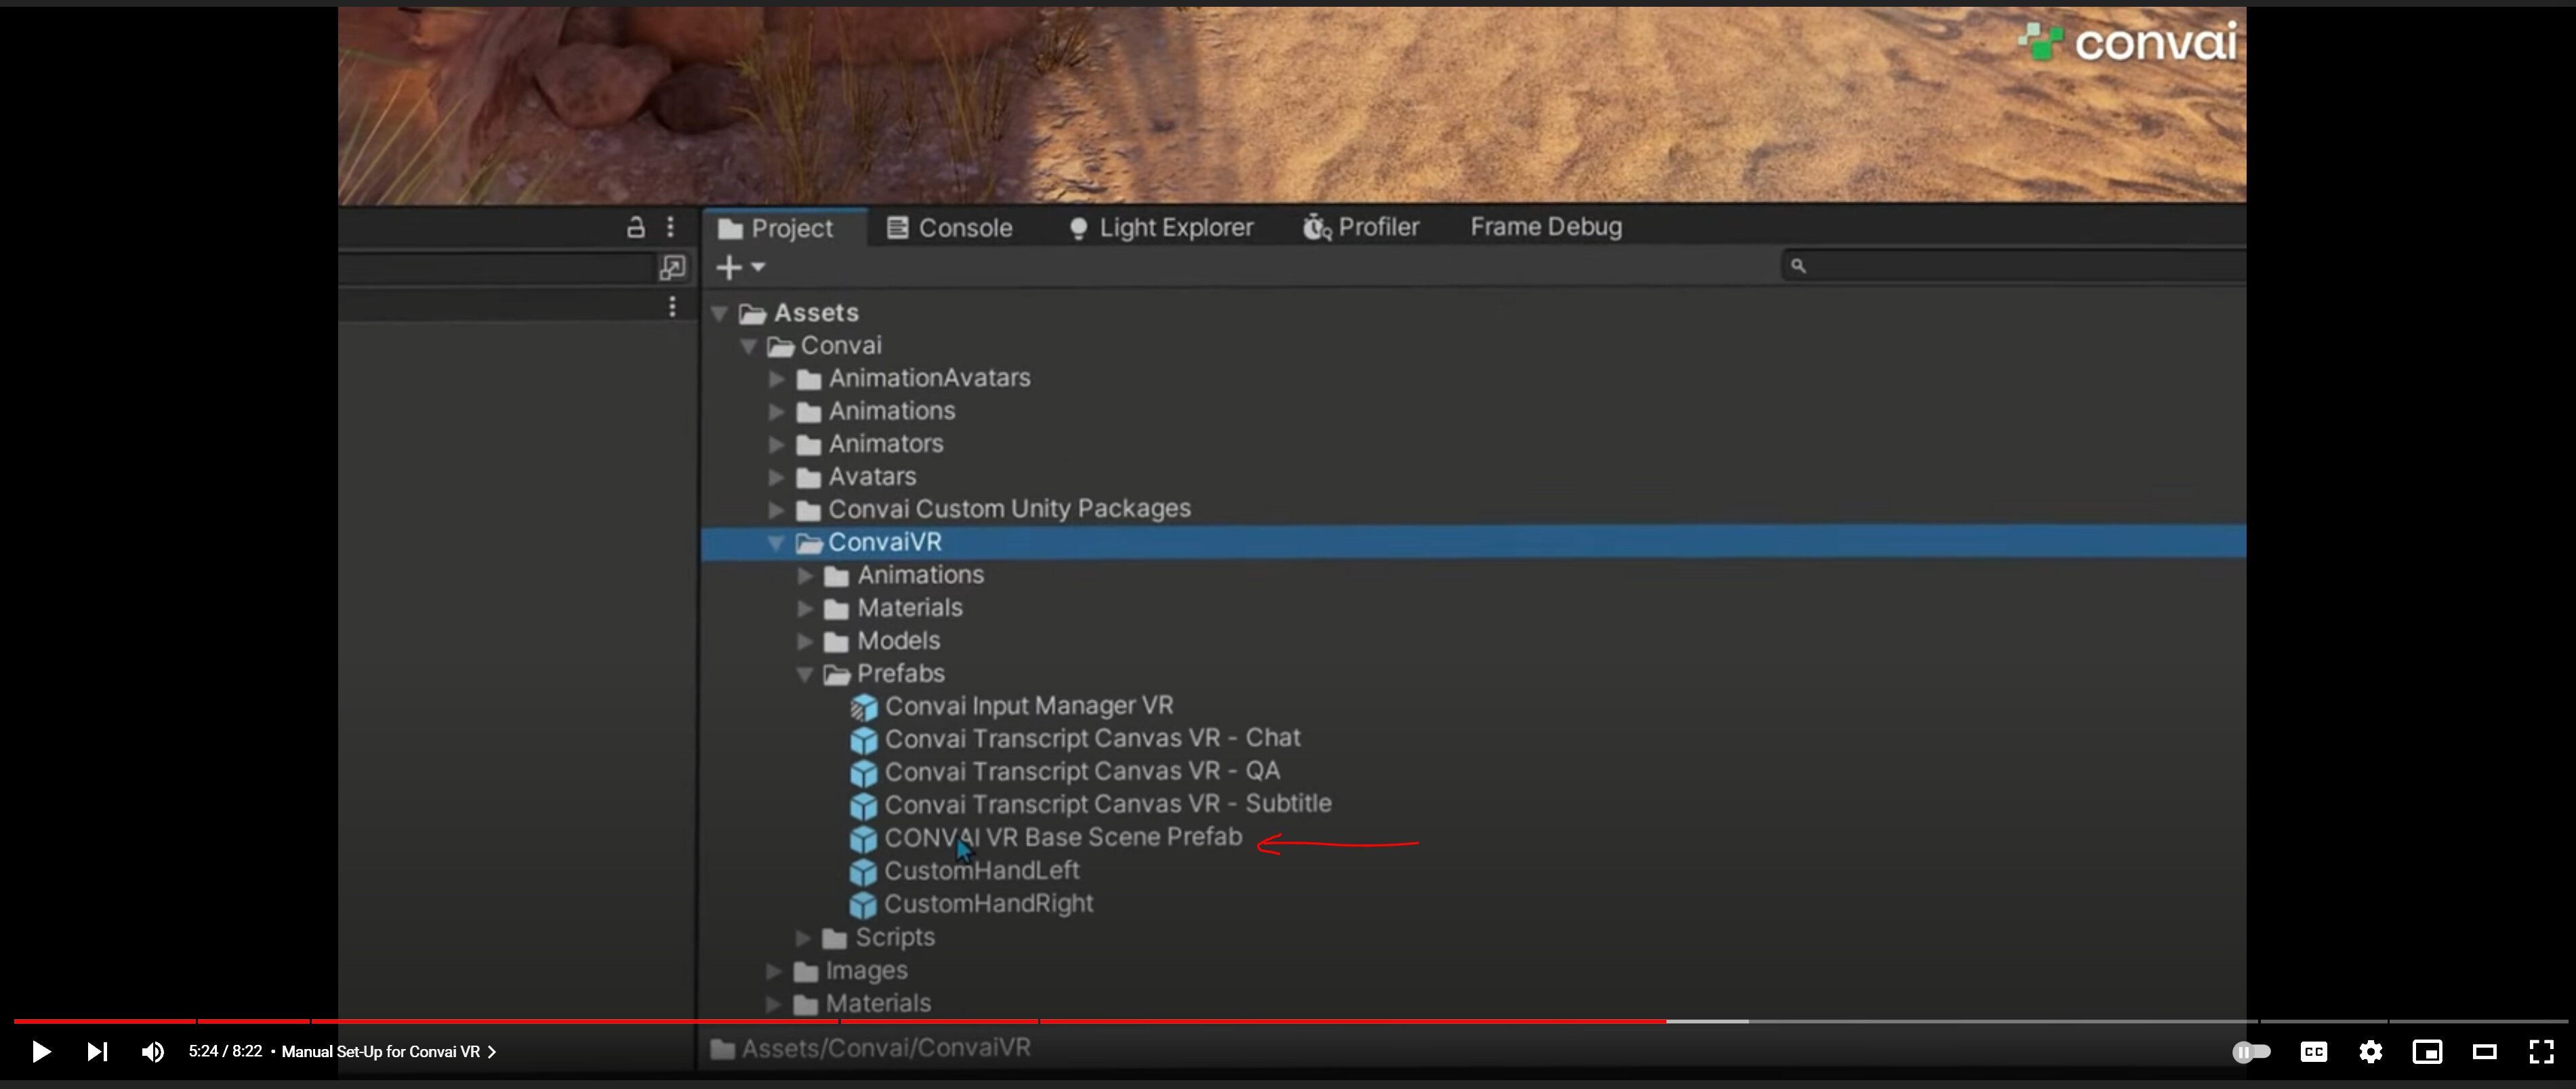The width and height of the screenshot is (2576, 1089).
Task: Toggle closed captions
Action: pyautogui.click(x=2314, y=1051)
